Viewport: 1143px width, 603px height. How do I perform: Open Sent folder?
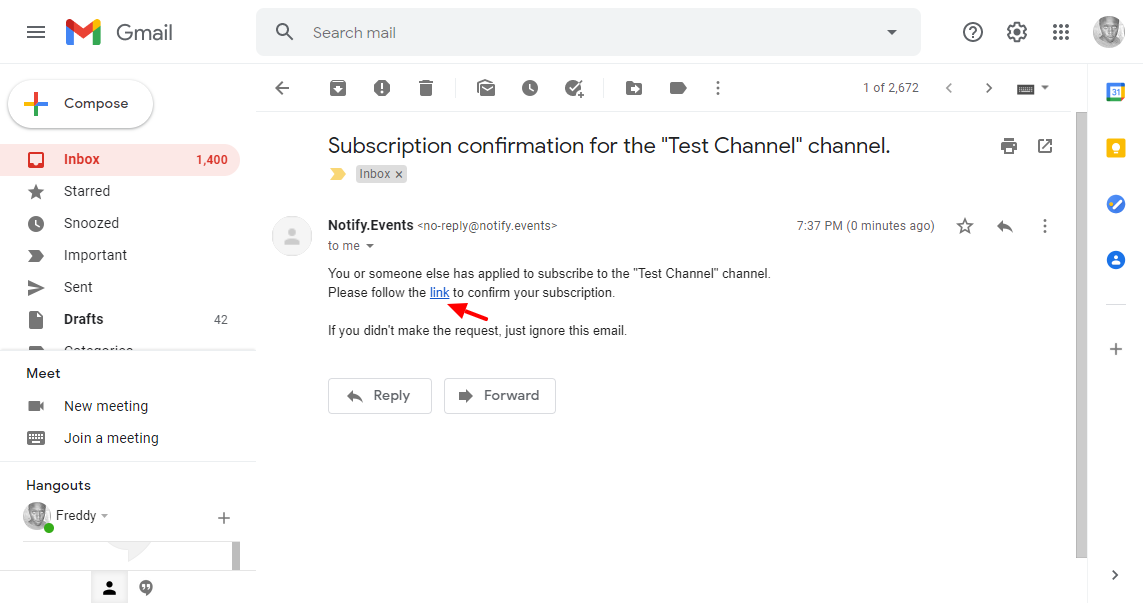tap(120, 288)
